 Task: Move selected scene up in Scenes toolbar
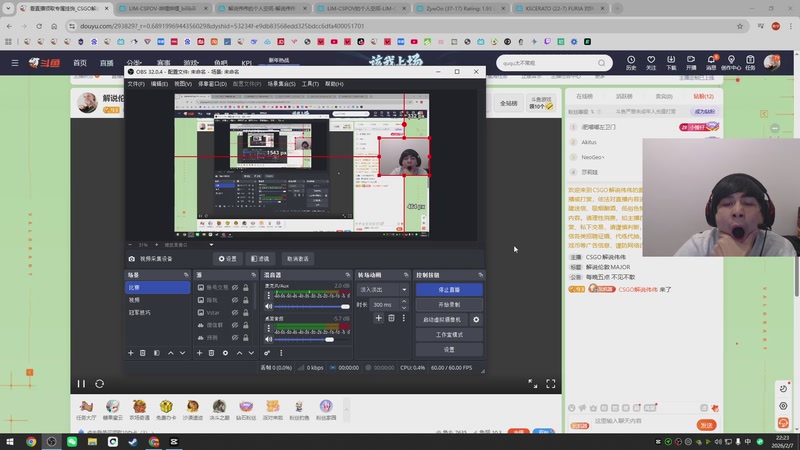coord(170,353)
